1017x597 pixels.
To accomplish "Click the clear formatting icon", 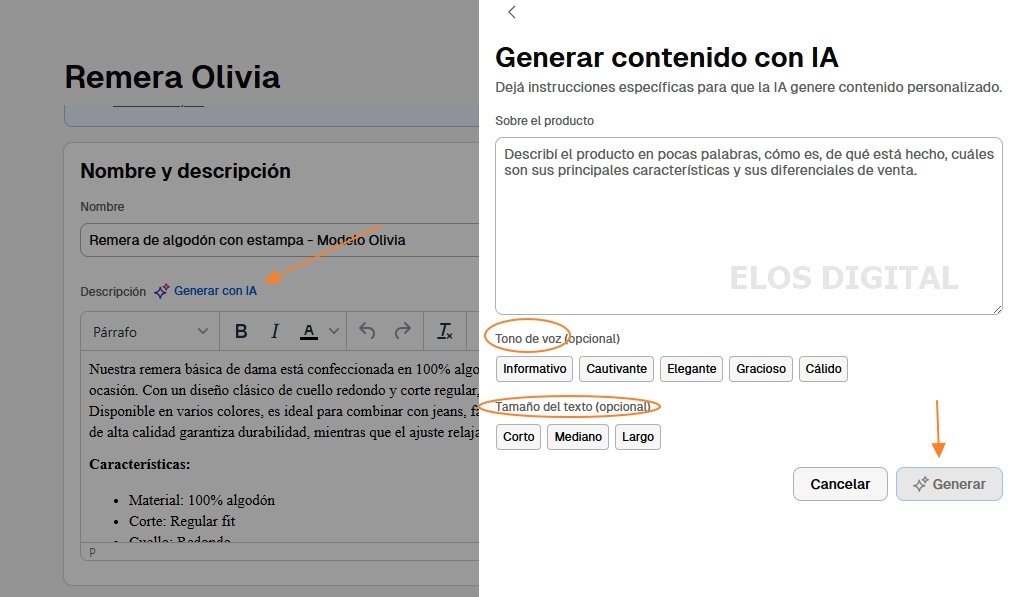I will coord(445,331).
